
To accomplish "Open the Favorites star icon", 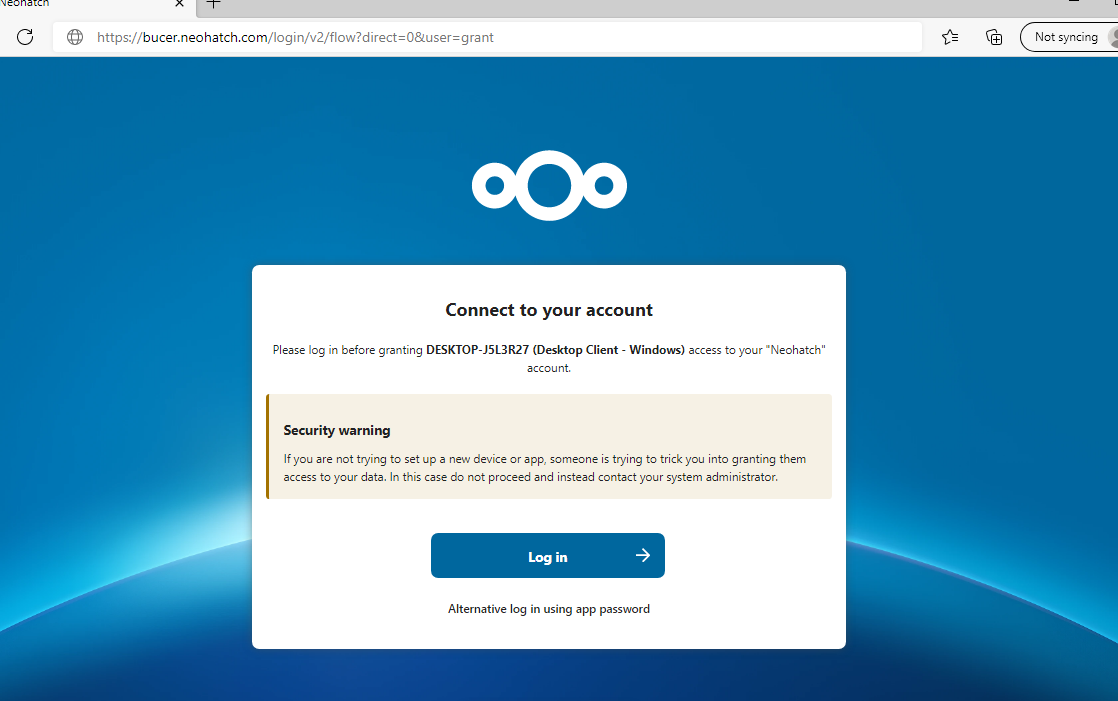I will [950, 37].
